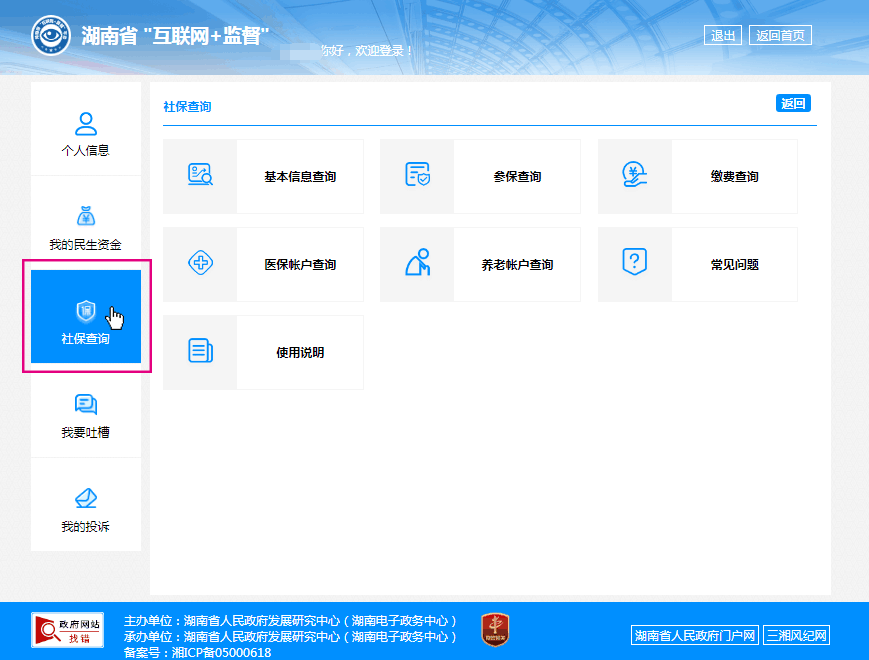Click the basic information query icon

pos(200,176)
